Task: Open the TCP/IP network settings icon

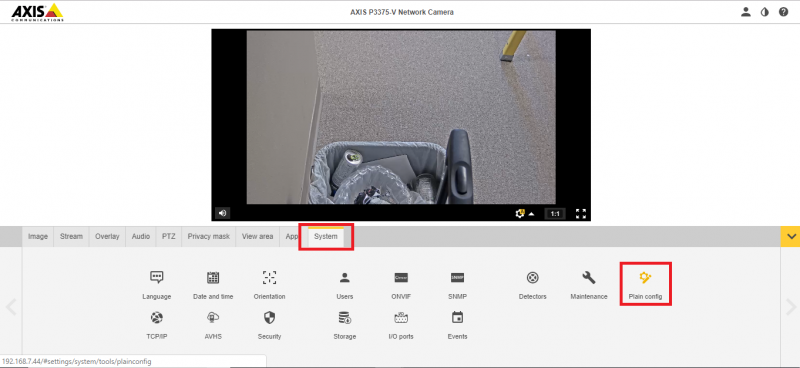Action: [x=157, y=318]
